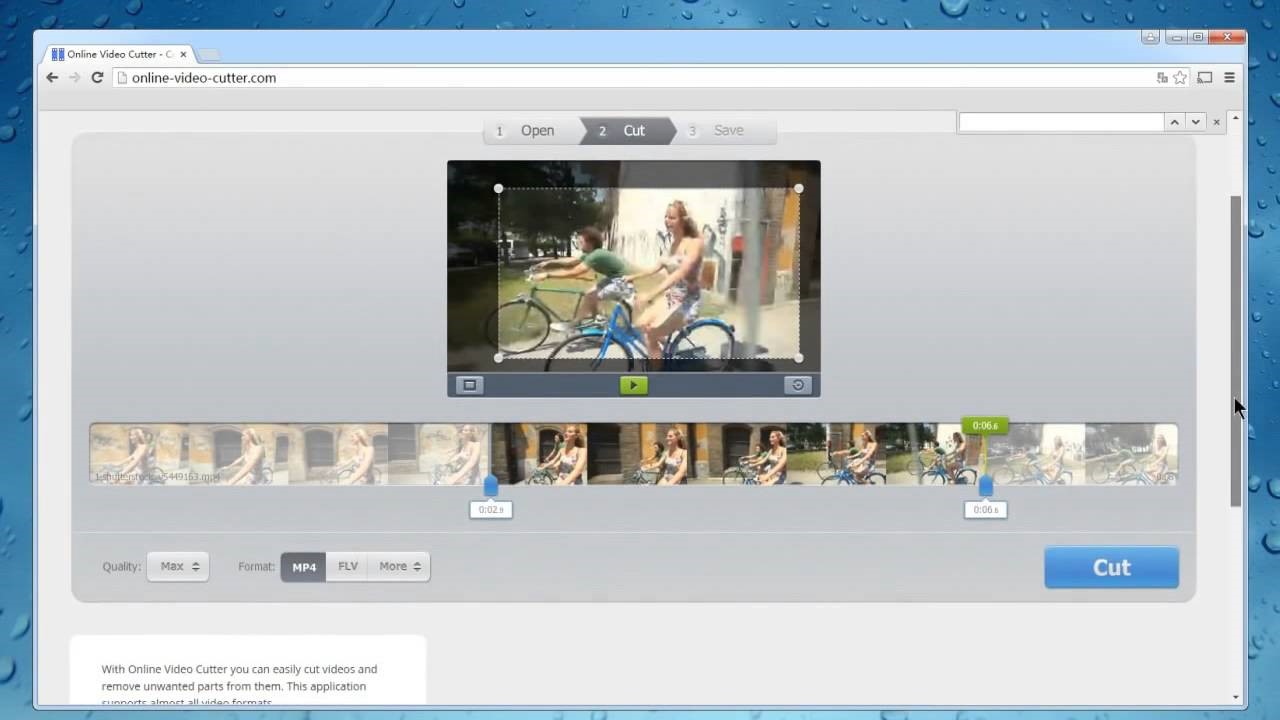Click the bottom-left crop corner handle
This screenshot has height=720, width=1280.
pyautogui.click(x=498, y=357)
